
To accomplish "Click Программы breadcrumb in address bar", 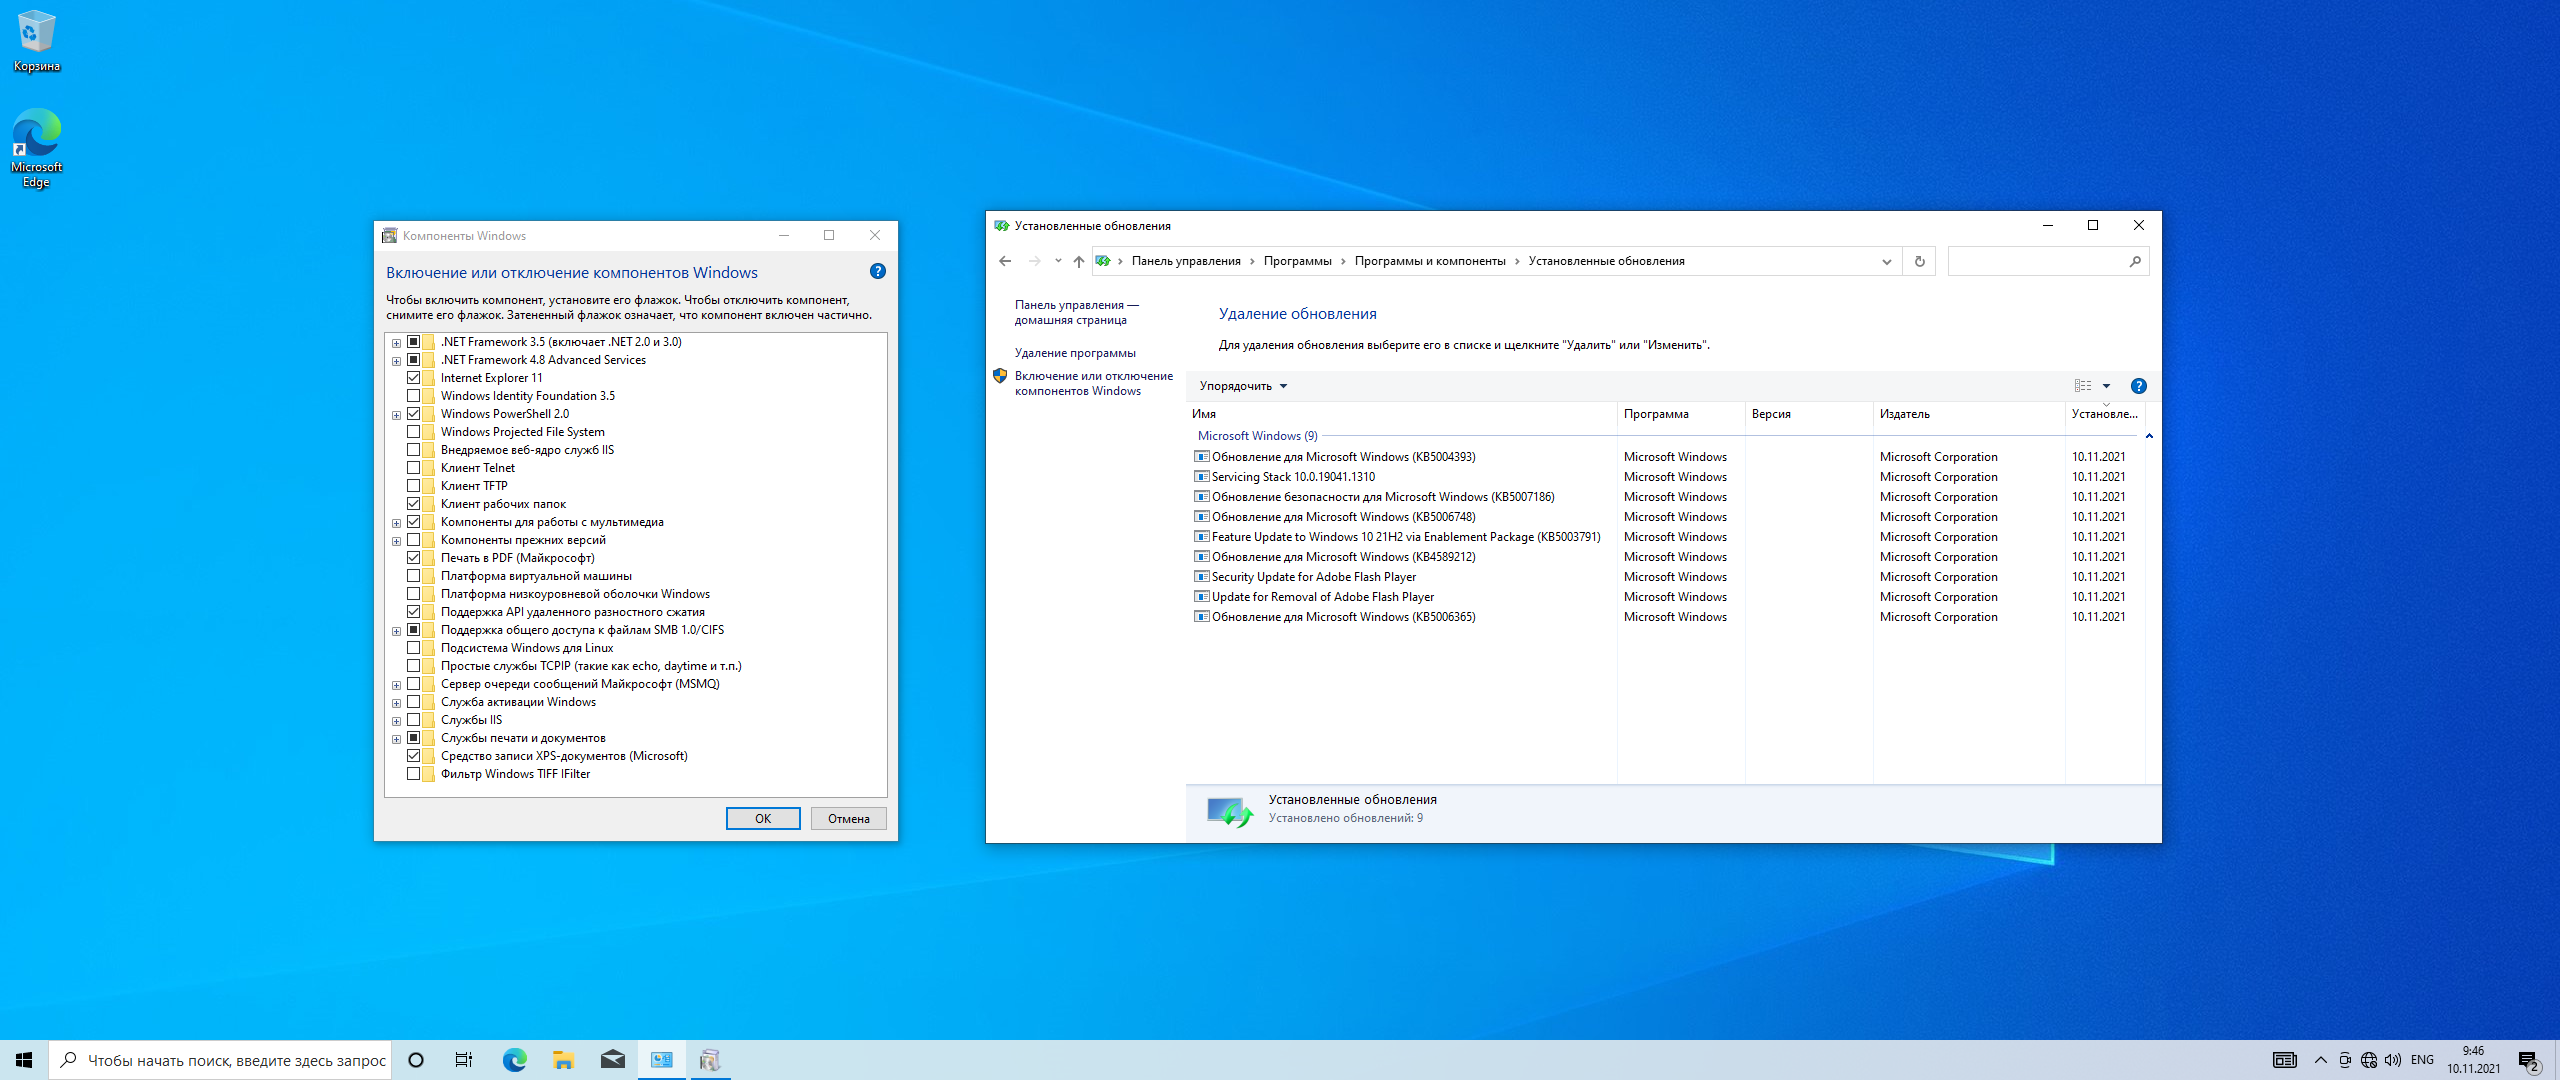I will pos(1297,261).
